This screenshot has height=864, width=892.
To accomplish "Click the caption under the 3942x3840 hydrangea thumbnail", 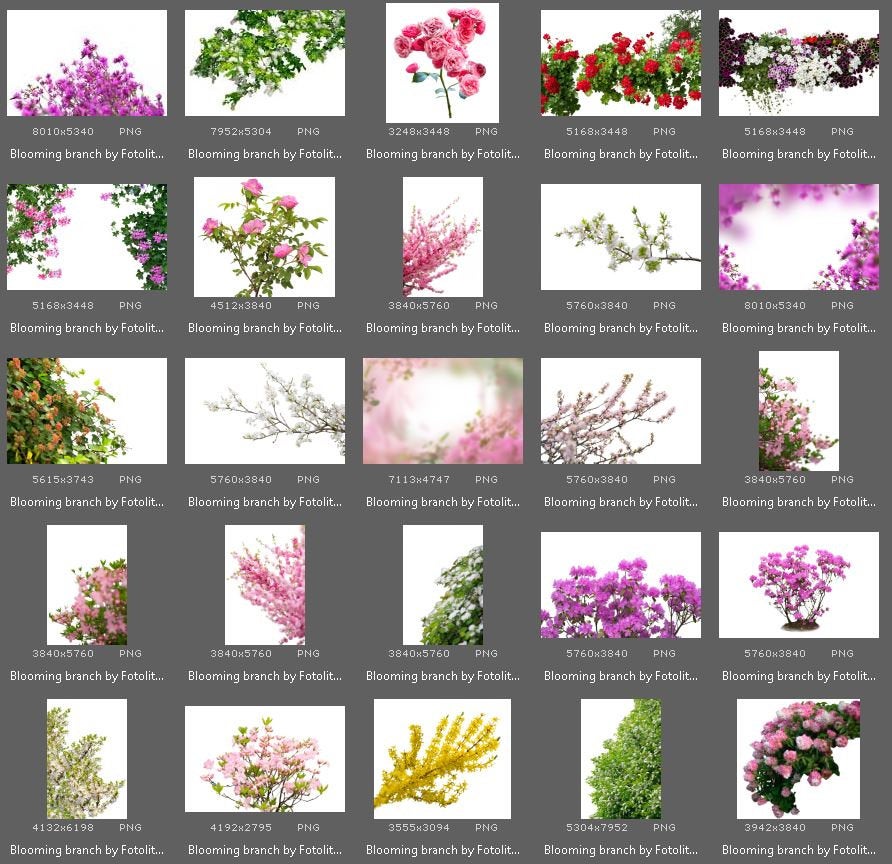I will point(799,850).
